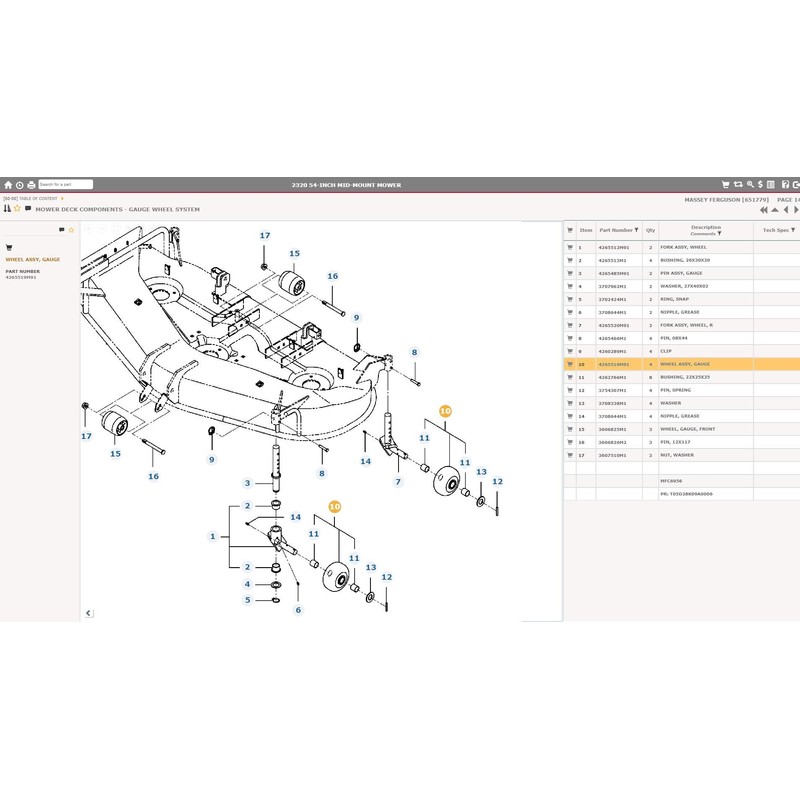This screenshot has height=800, width=800.
Task: Click callout number 15 near top wheel
Action: [295, 254]
